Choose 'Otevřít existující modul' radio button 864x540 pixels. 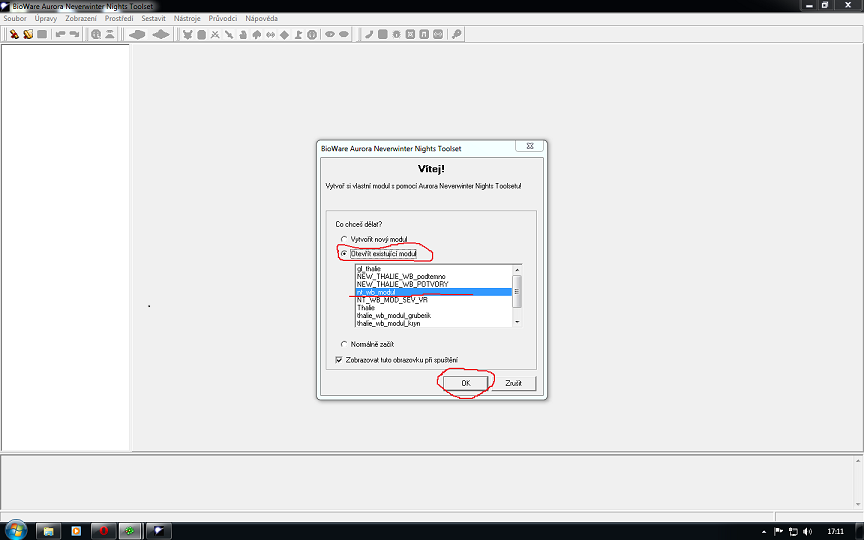(x=344, y=254)
